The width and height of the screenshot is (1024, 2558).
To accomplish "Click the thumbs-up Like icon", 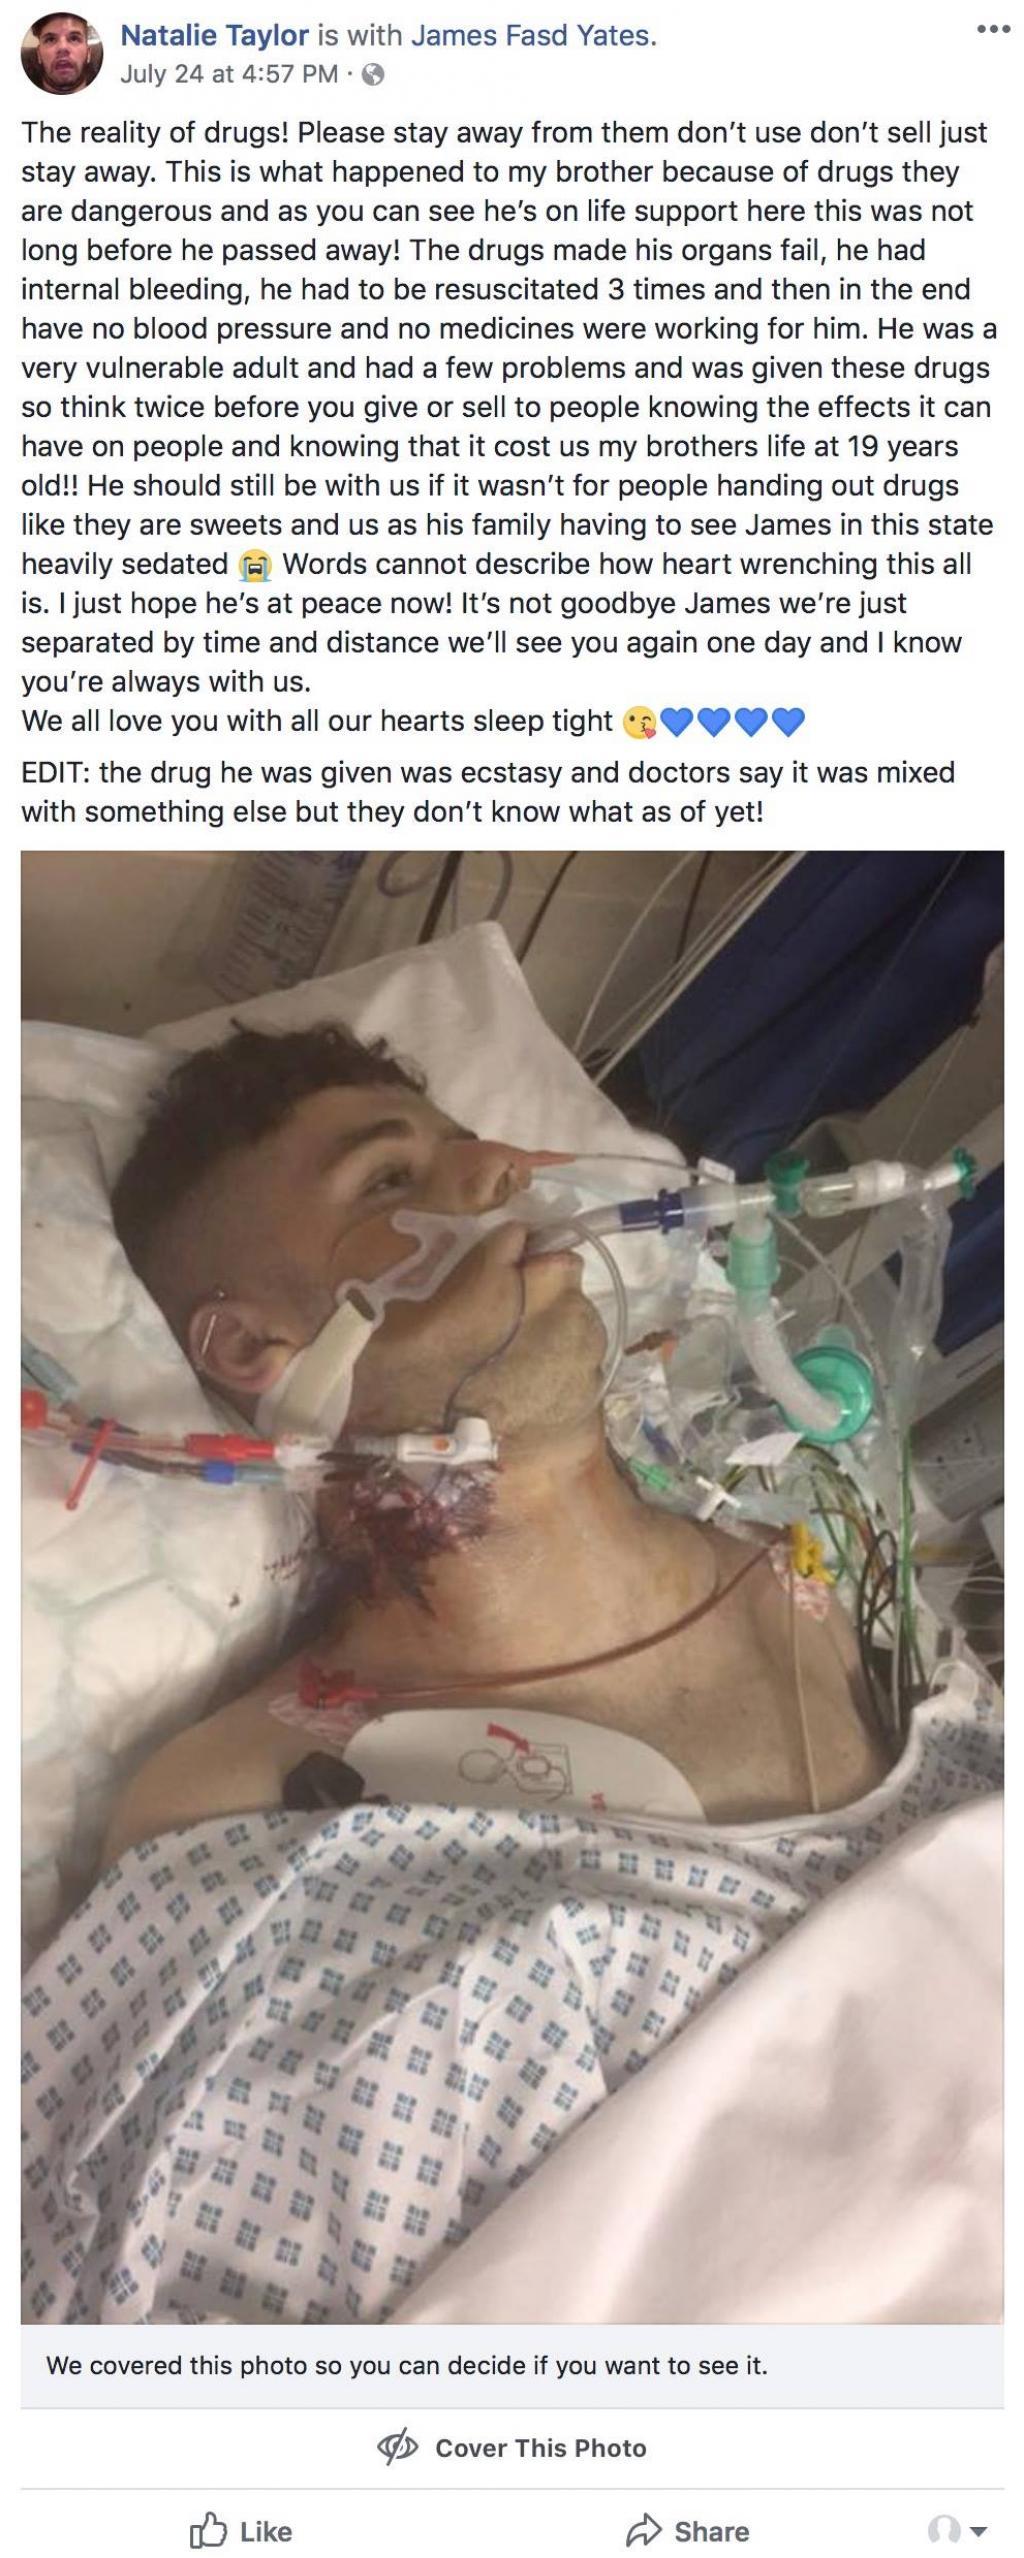I will (208, 2531).
